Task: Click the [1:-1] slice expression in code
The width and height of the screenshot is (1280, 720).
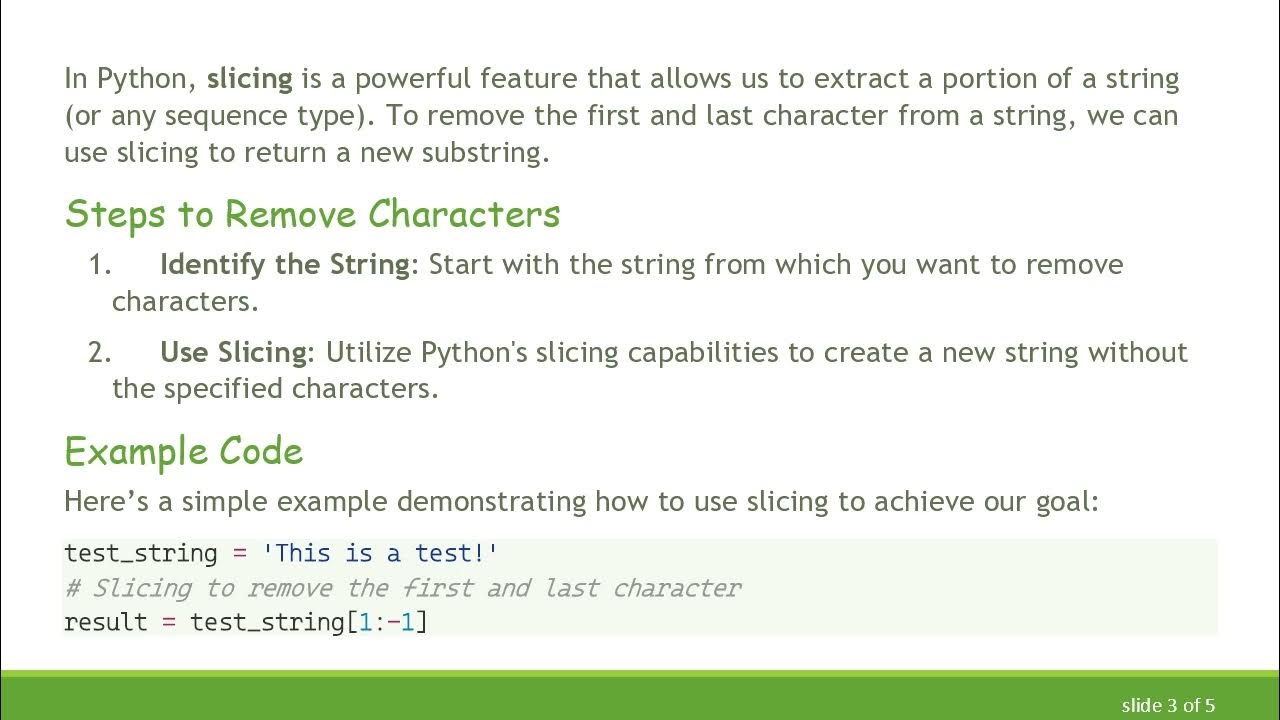Action: 386,622
